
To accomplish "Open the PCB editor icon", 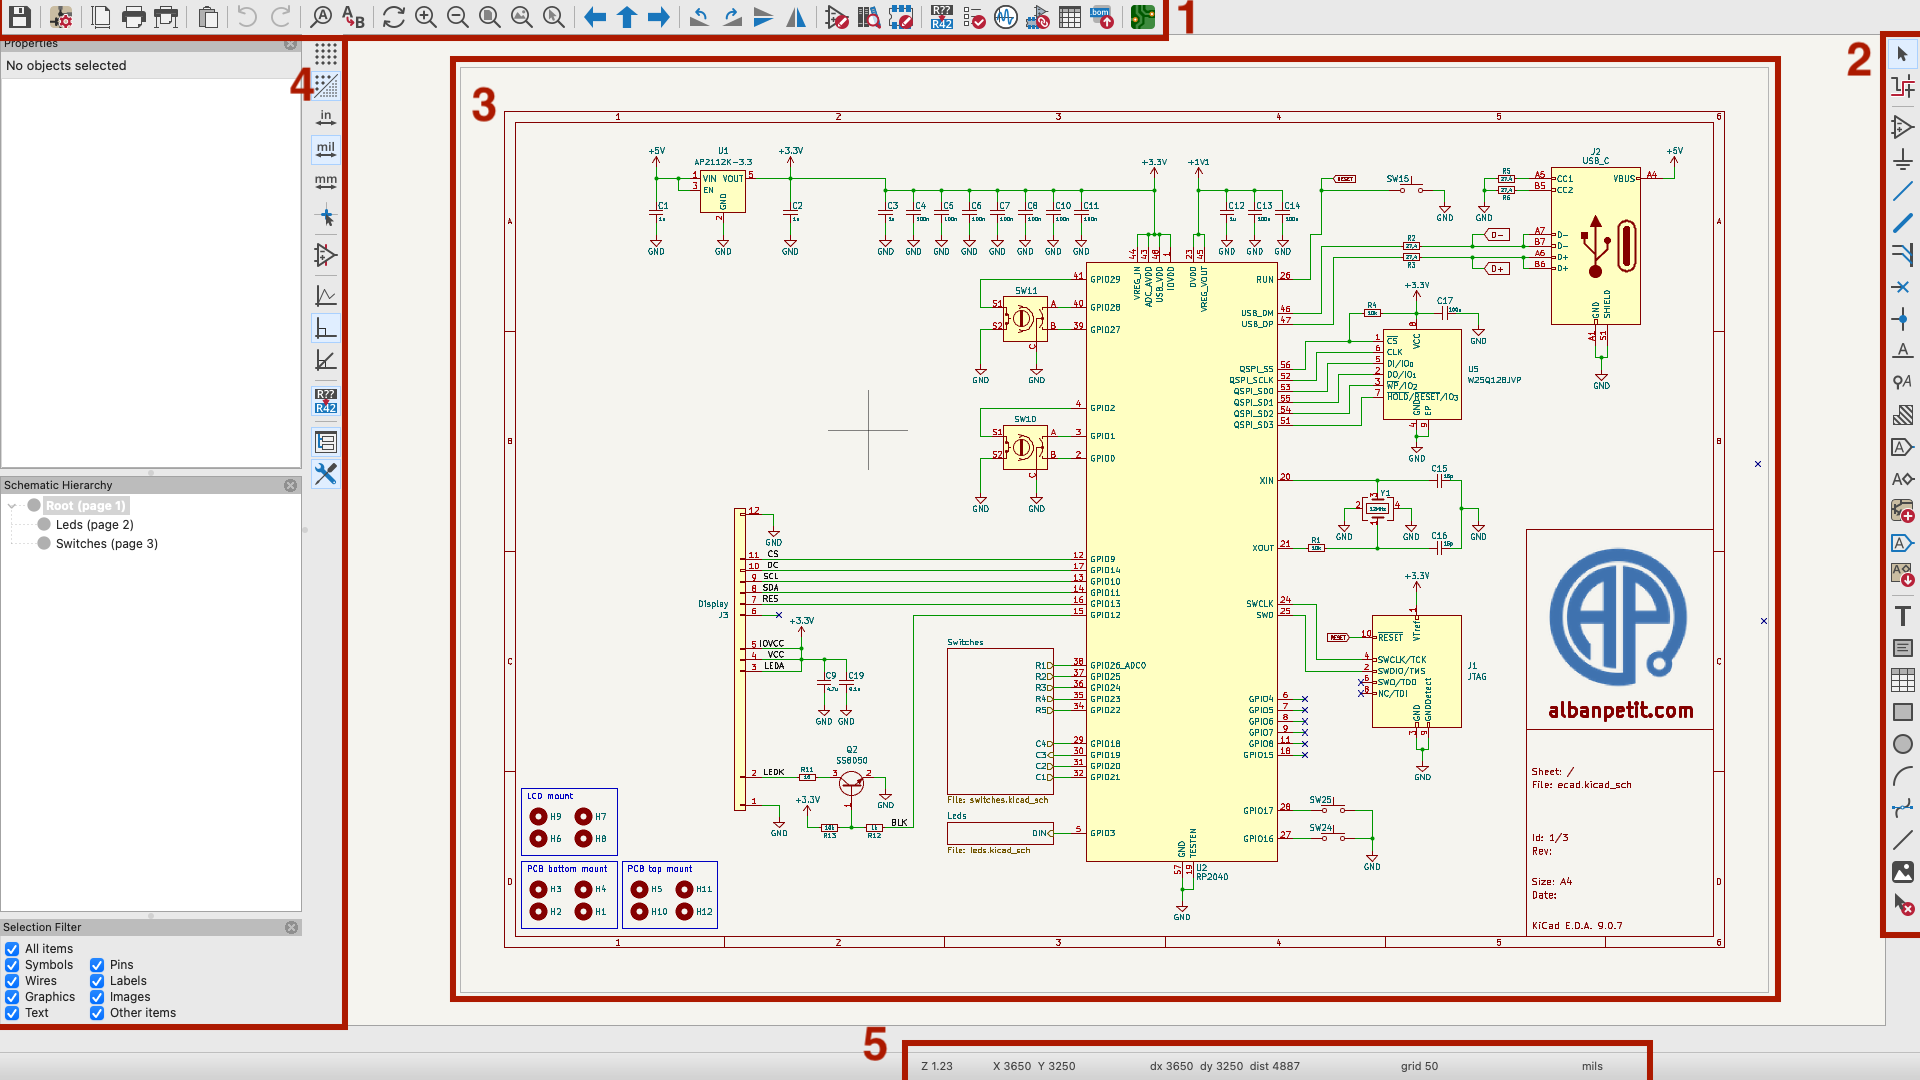I will click(1143, 17).
